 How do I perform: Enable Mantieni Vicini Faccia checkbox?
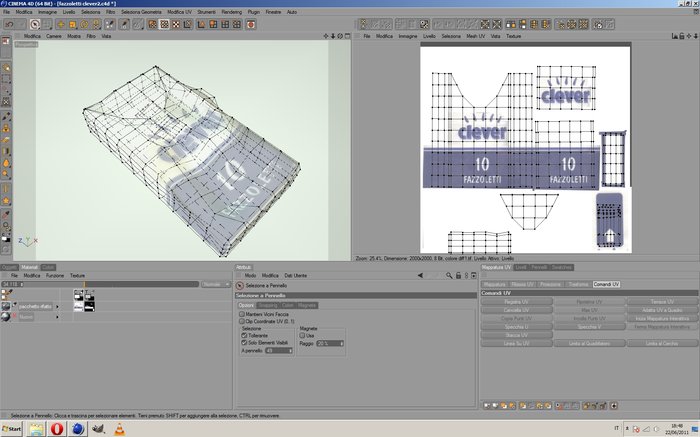pyautogui.click(x=242, y=314)
